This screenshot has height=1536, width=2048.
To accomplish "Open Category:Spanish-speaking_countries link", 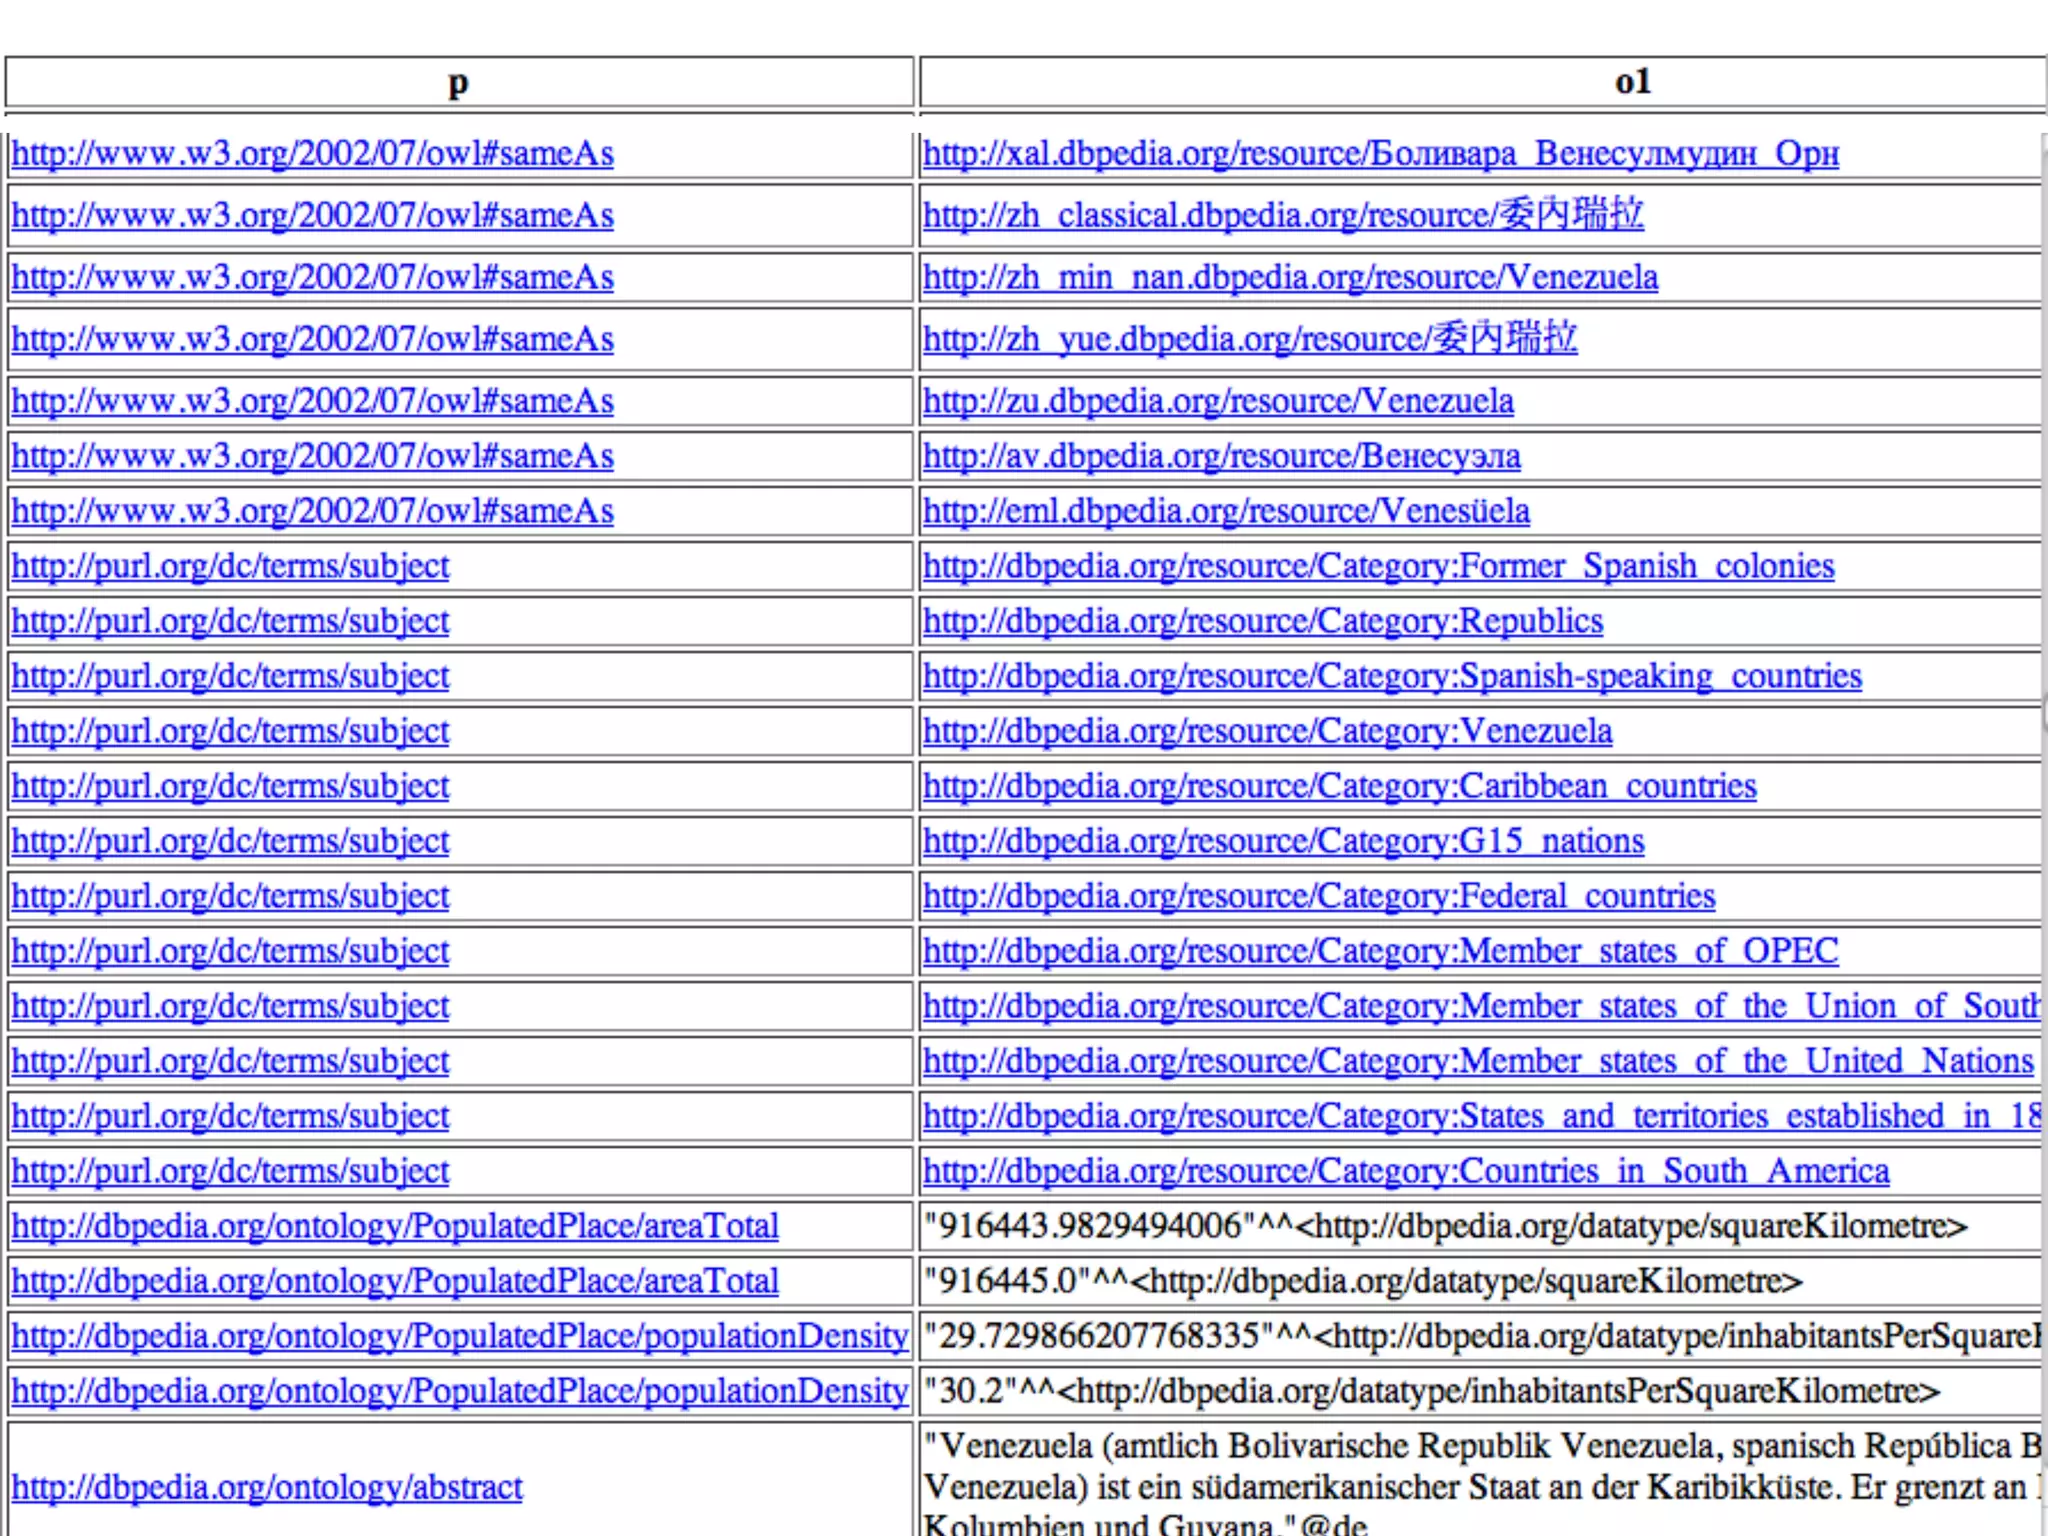I will click(1391, 677).
